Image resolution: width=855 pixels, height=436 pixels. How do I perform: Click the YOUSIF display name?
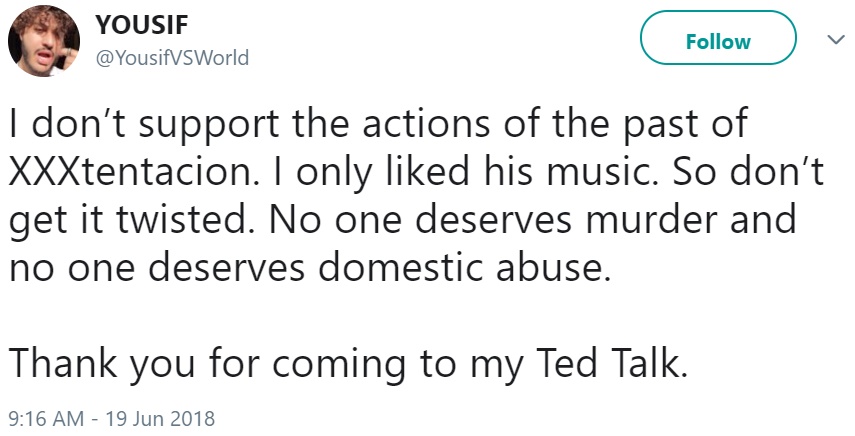click(x=142, y=25)
